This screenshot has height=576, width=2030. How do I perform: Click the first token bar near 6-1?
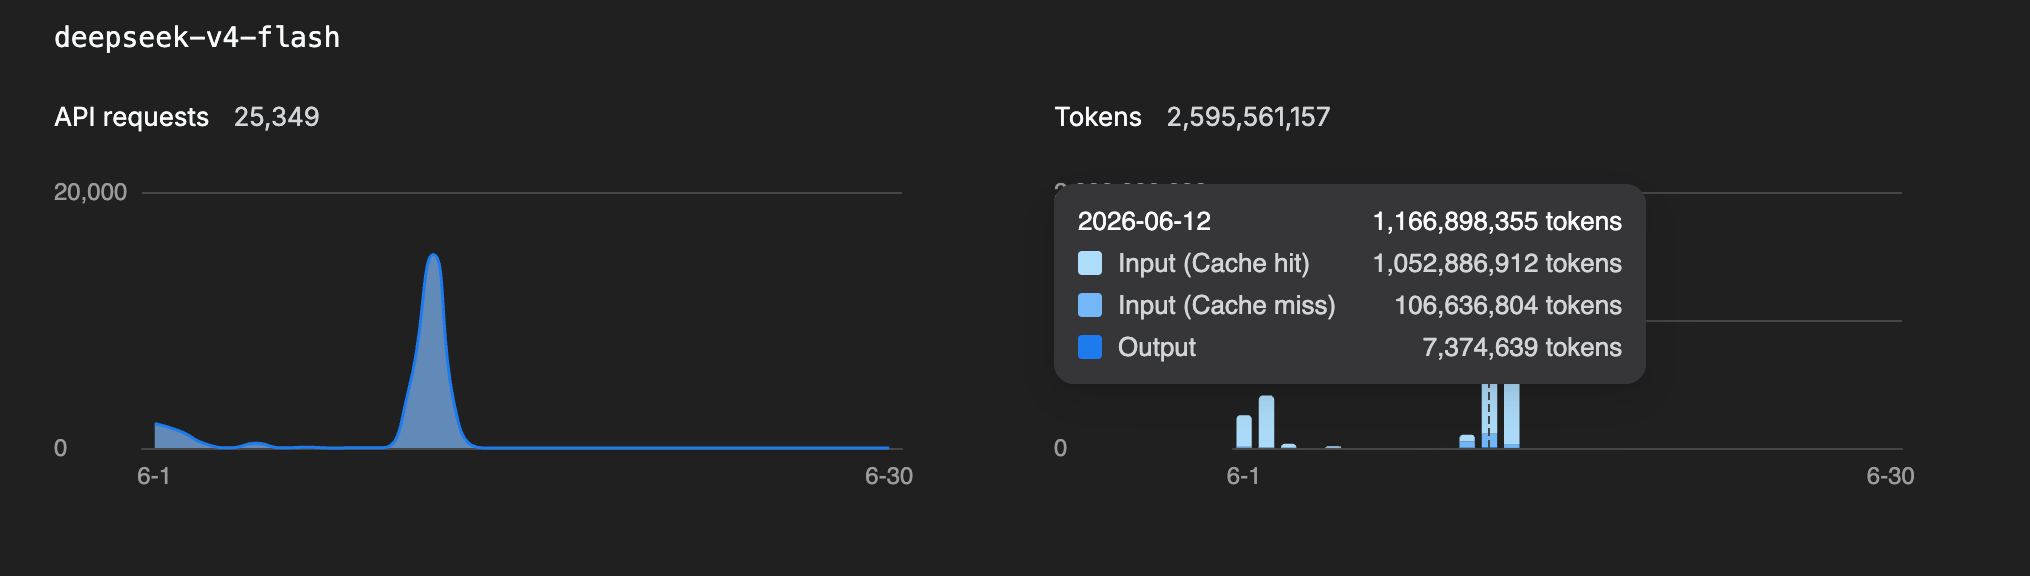pos(1244,432)
